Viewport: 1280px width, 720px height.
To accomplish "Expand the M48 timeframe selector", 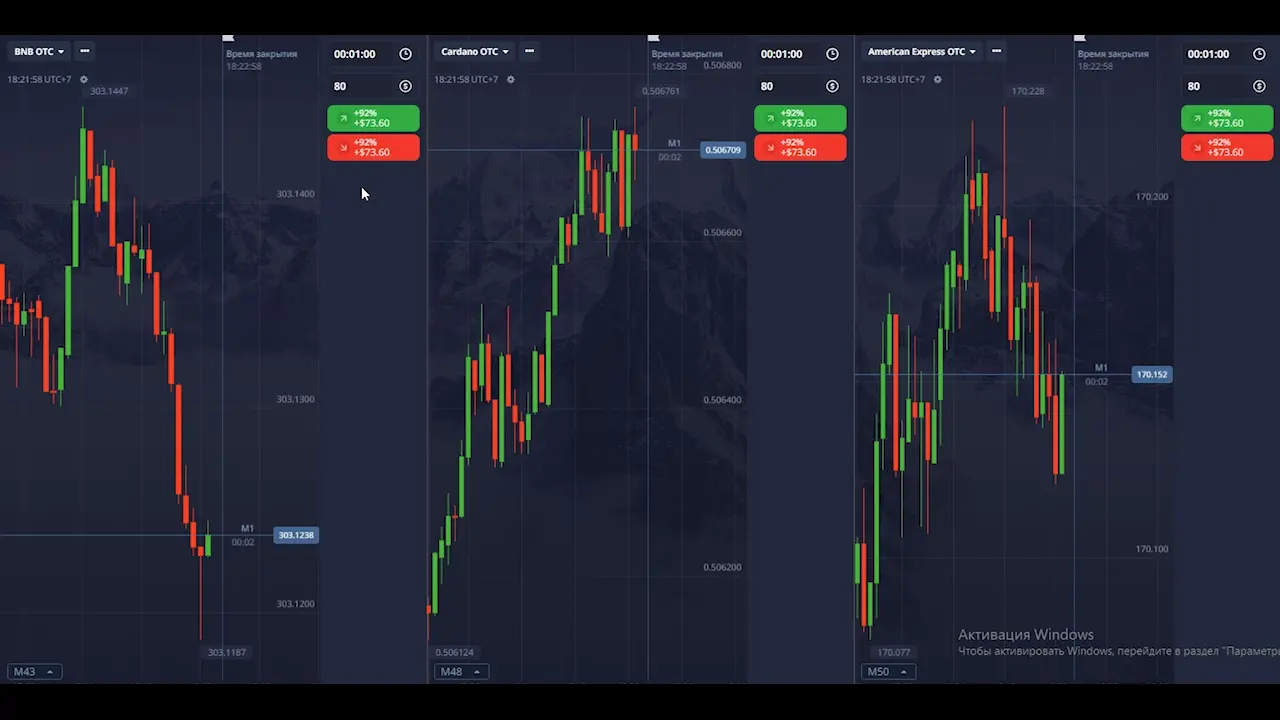I will coord(461,672).
